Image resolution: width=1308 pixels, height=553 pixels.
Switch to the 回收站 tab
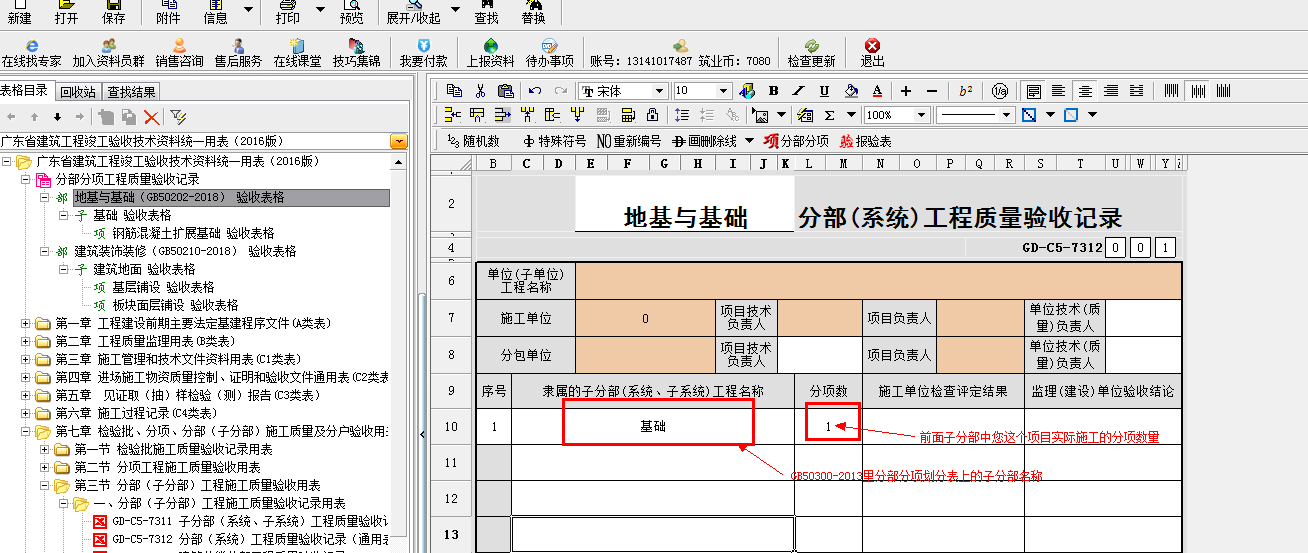77,92
